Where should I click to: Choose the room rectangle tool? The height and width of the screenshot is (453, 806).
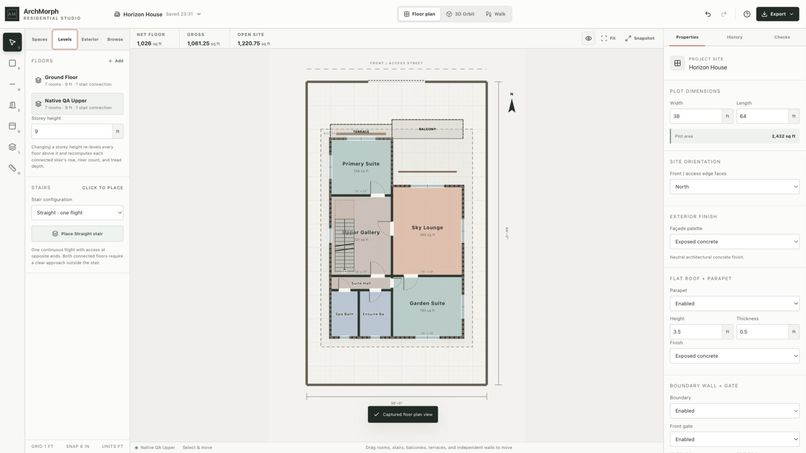tap(12, 63)
